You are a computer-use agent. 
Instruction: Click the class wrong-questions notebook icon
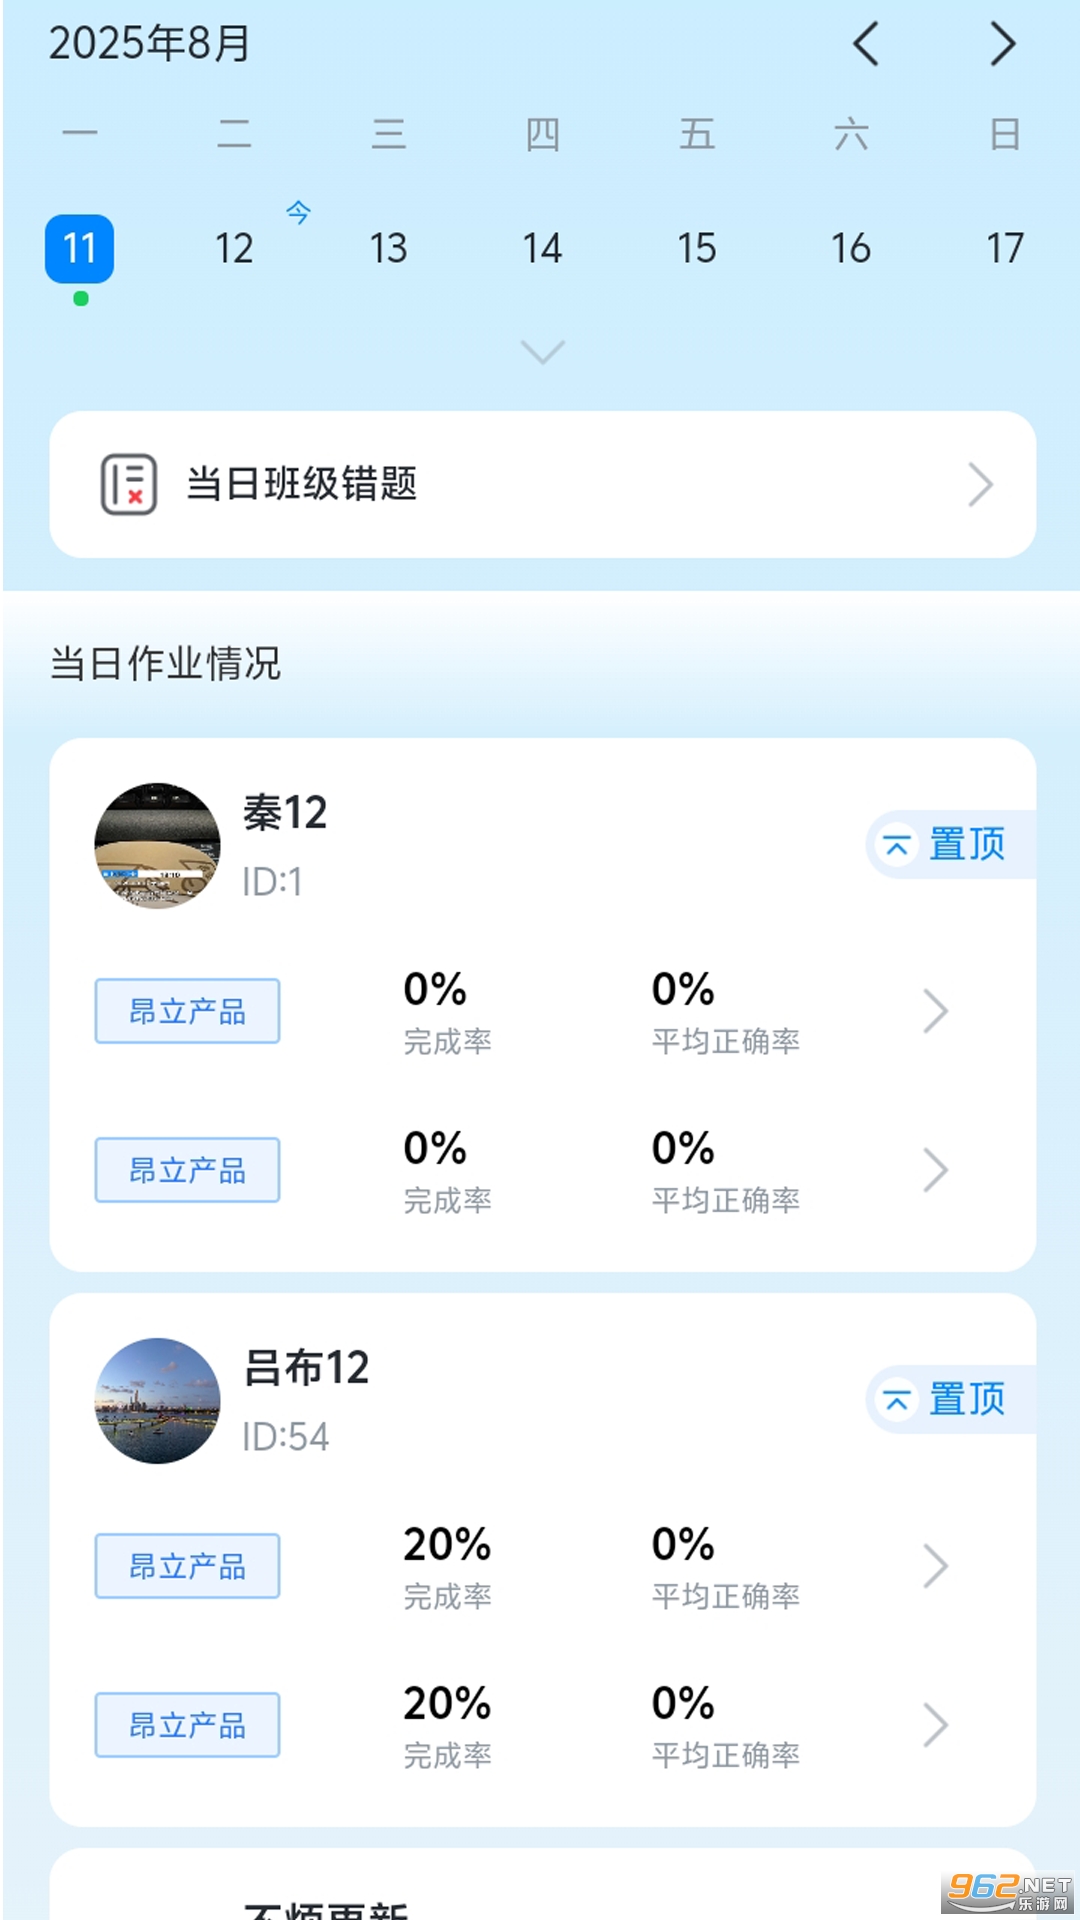[129, 485]
